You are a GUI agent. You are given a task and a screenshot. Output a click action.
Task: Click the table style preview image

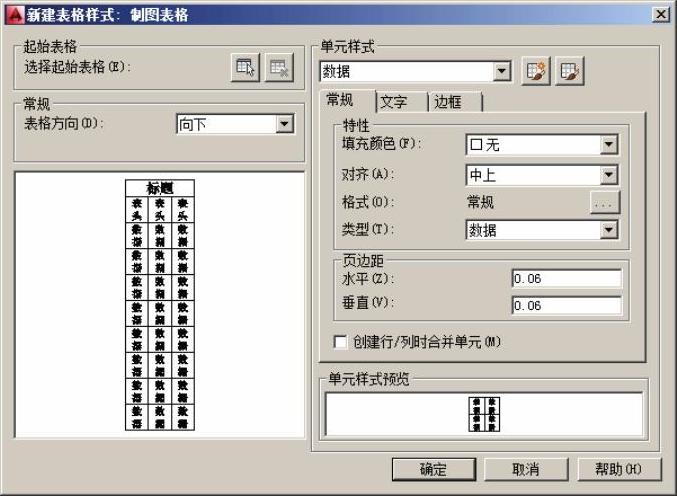click(x=159, y=305)
